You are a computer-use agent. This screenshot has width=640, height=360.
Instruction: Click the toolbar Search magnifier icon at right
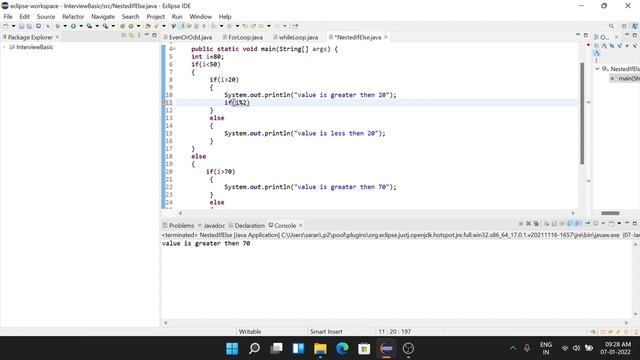(x=611, y=26)
